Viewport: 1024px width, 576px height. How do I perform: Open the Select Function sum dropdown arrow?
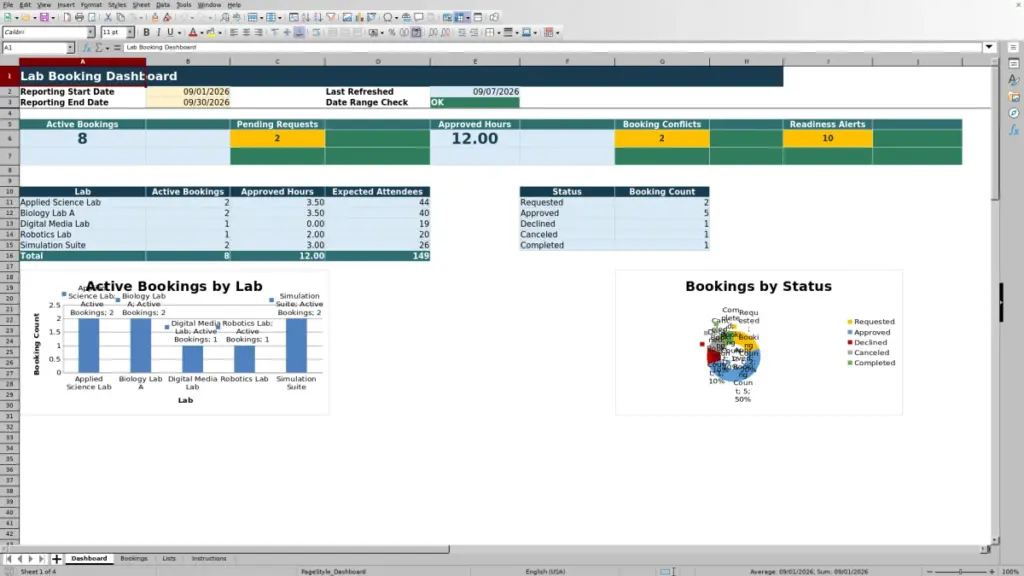pos(108,48)
